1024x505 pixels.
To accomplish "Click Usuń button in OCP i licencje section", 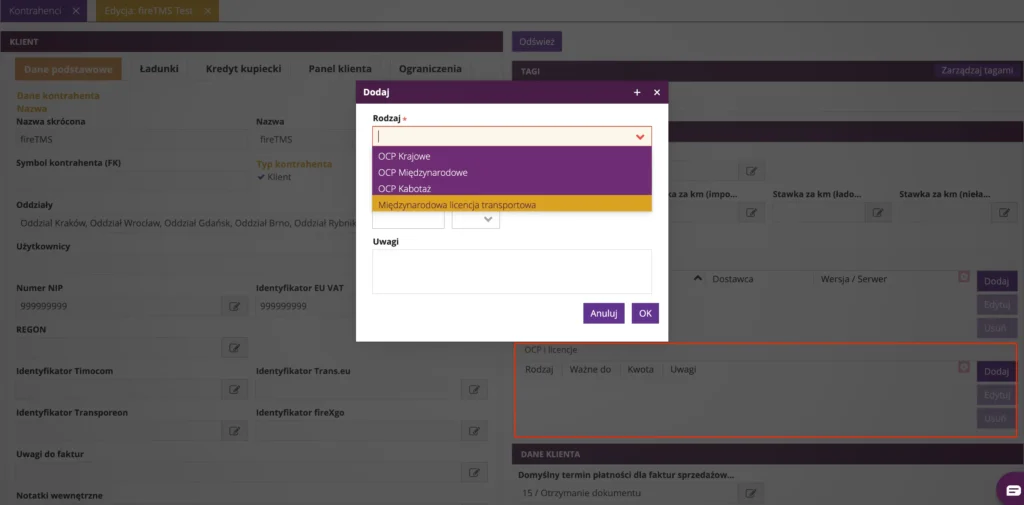I will (997, 418).
